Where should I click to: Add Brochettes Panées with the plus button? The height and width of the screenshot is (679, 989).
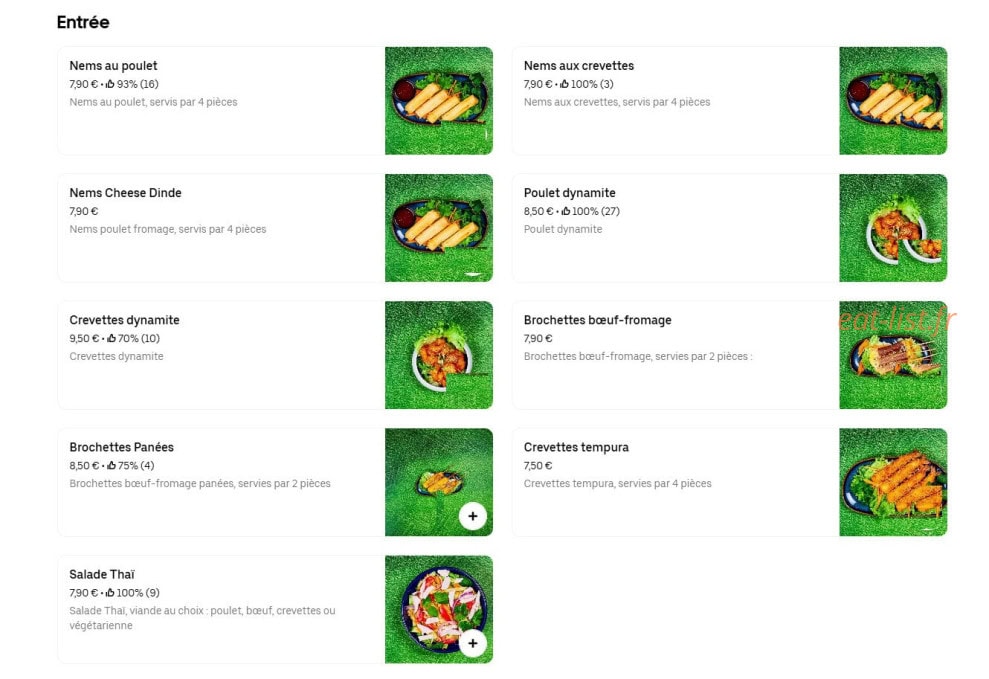point(472,516)
